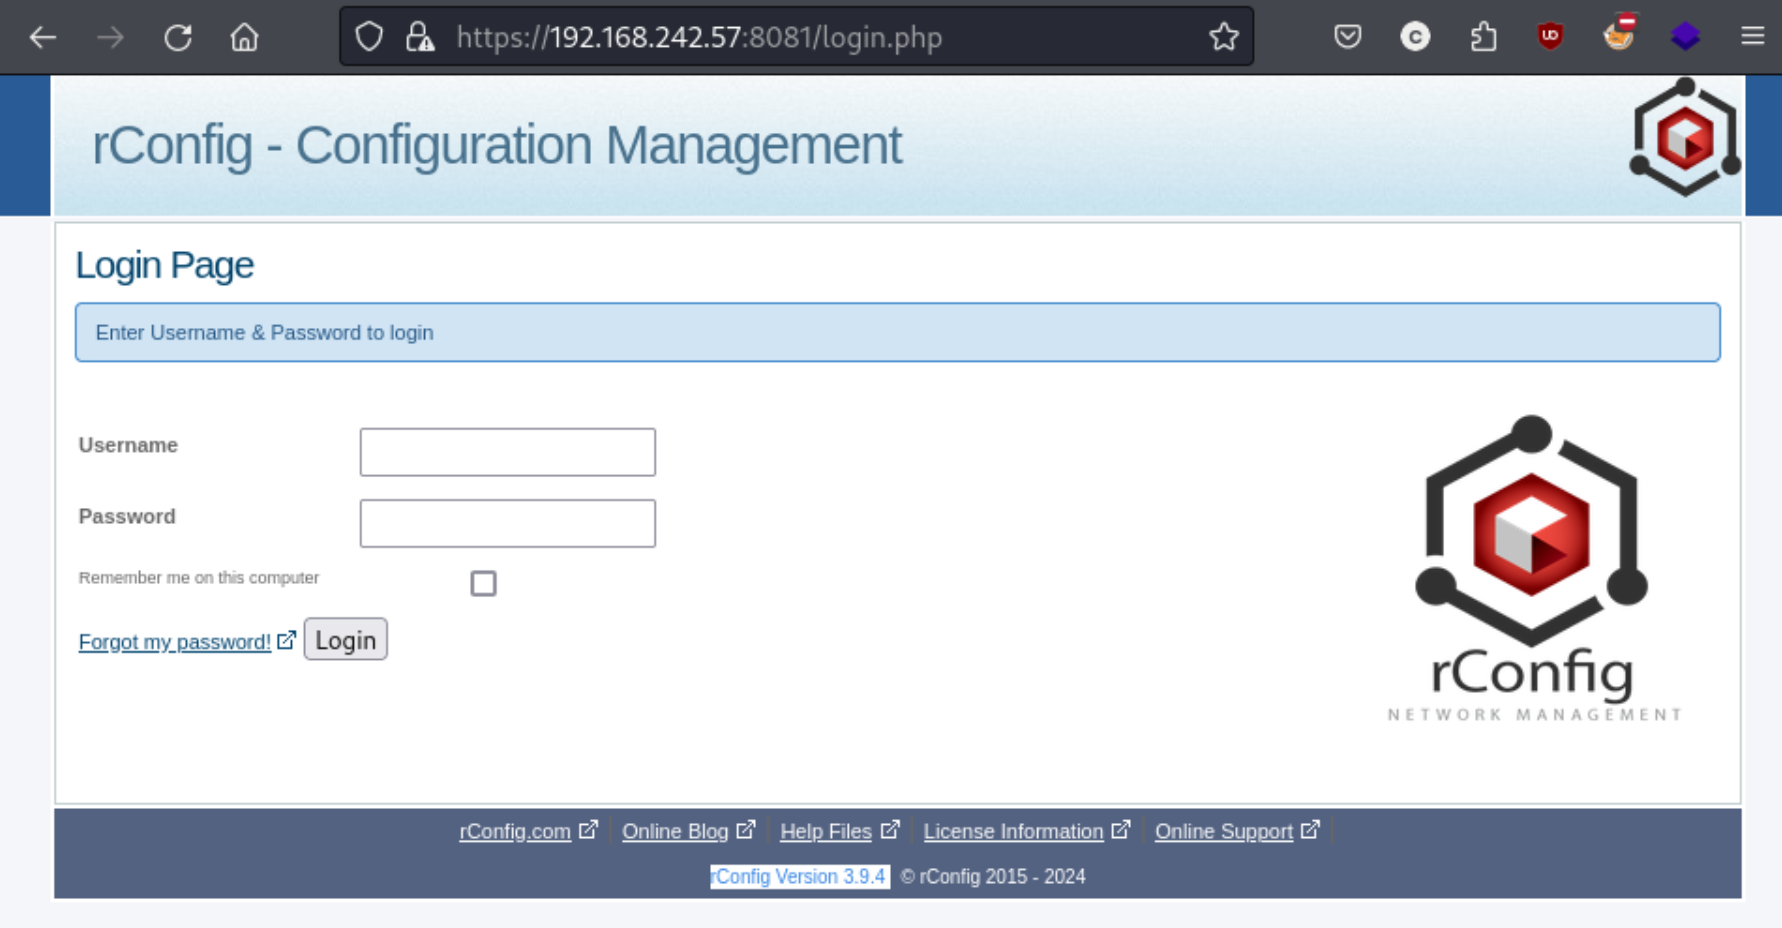Open the Online Support link
The height and width of the screenshot is (928, 1782).
pos(1224,831)
